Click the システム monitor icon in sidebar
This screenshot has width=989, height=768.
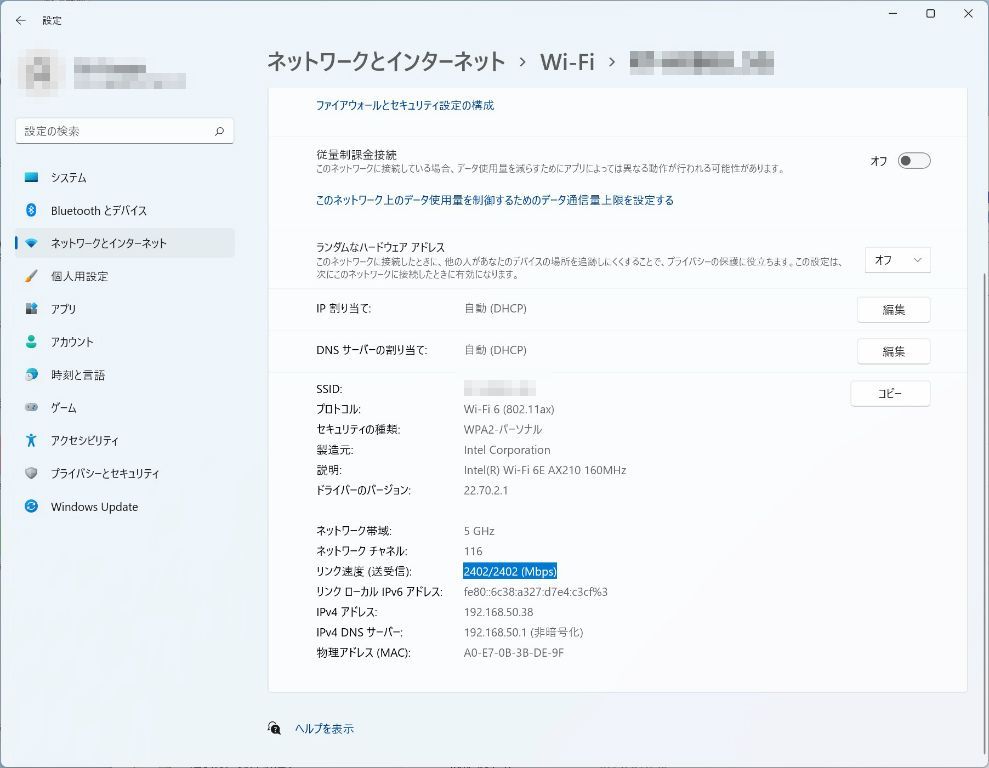[x=31, y=177]
